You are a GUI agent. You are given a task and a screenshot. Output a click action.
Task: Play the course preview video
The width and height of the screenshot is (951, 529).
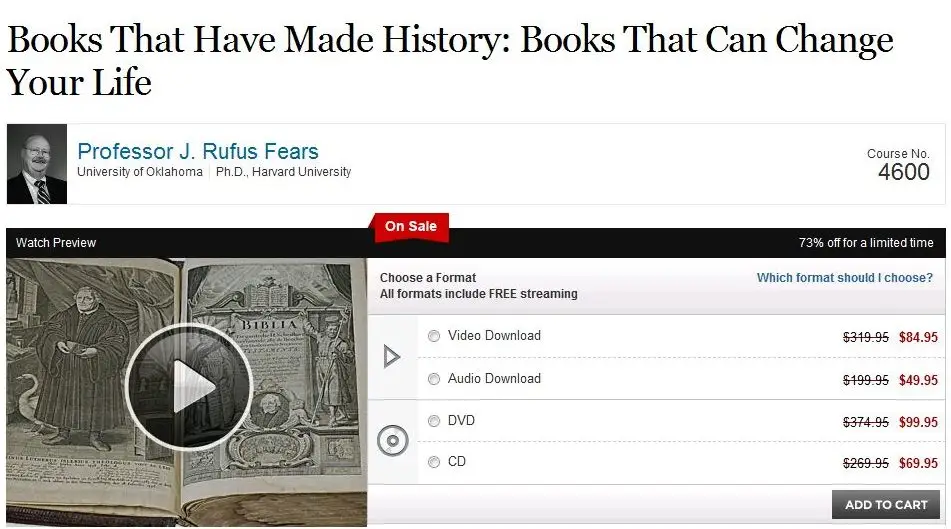(x=188, y=386)
